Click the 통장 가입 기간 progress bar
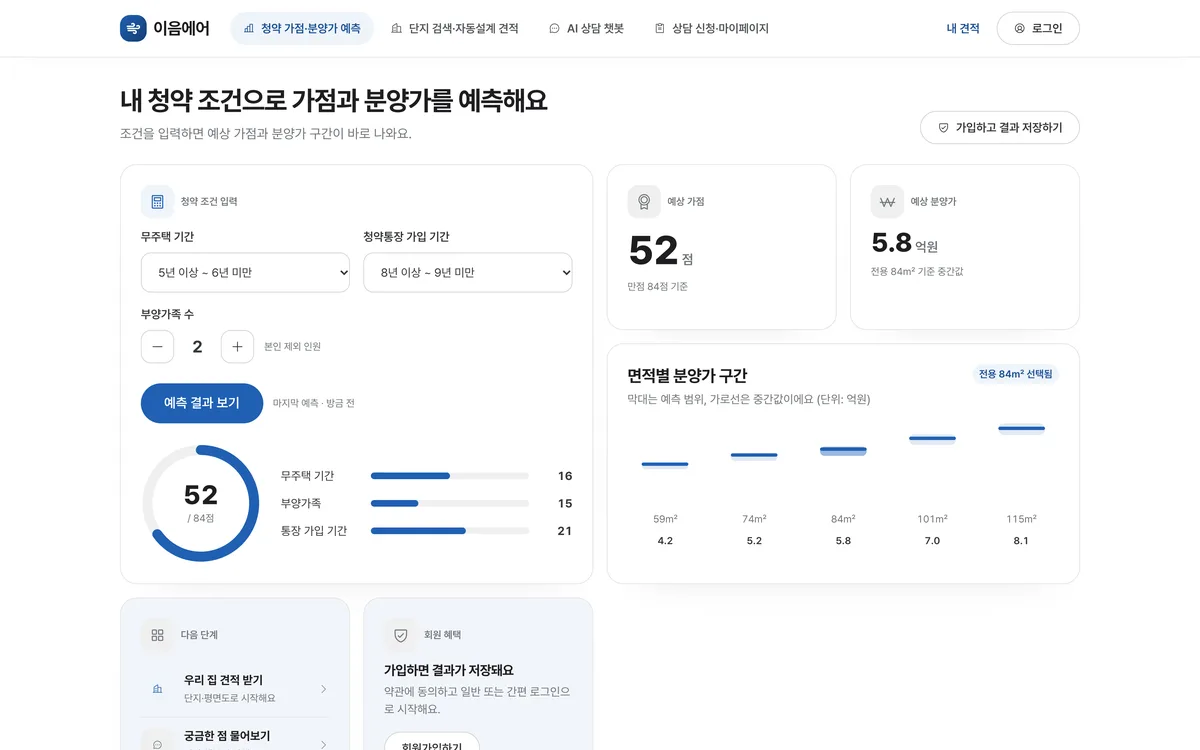 pyautogui.click(x=450, y=531)
